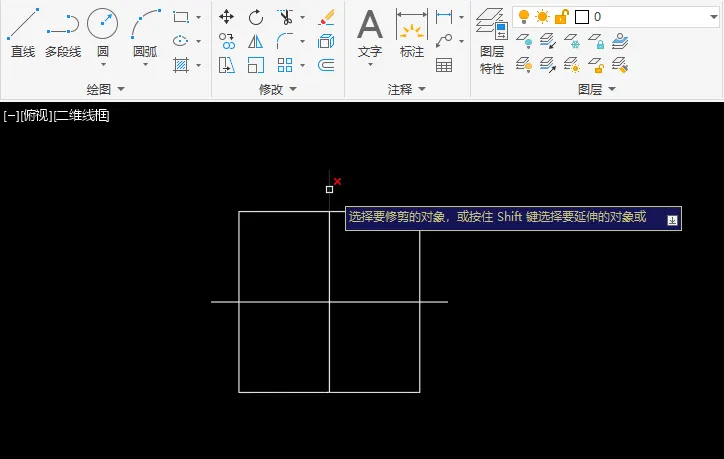Select the Ellipse draw tool

pyautogui.click(x=181, y=41)
